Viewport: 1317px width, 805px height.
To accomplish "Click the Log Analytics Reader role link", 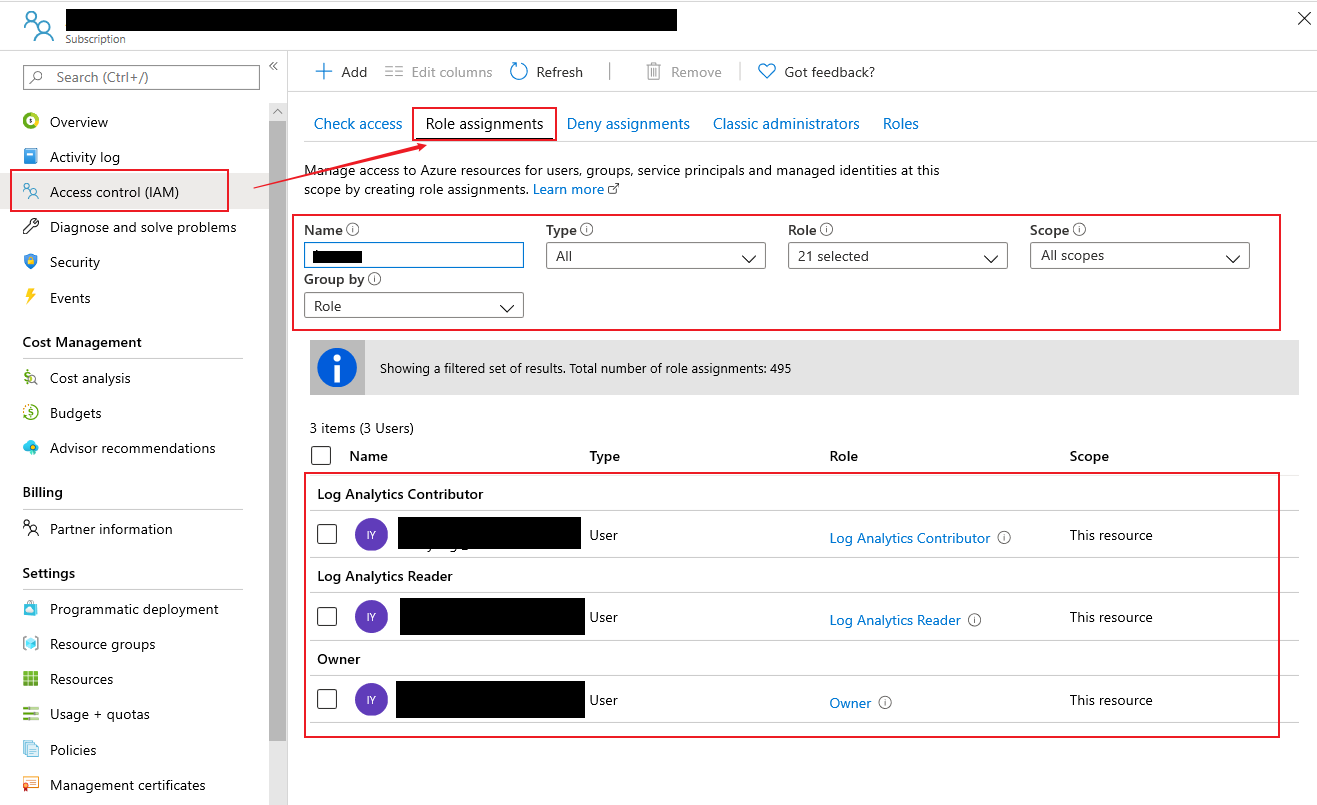I will [x=895, y=620].
